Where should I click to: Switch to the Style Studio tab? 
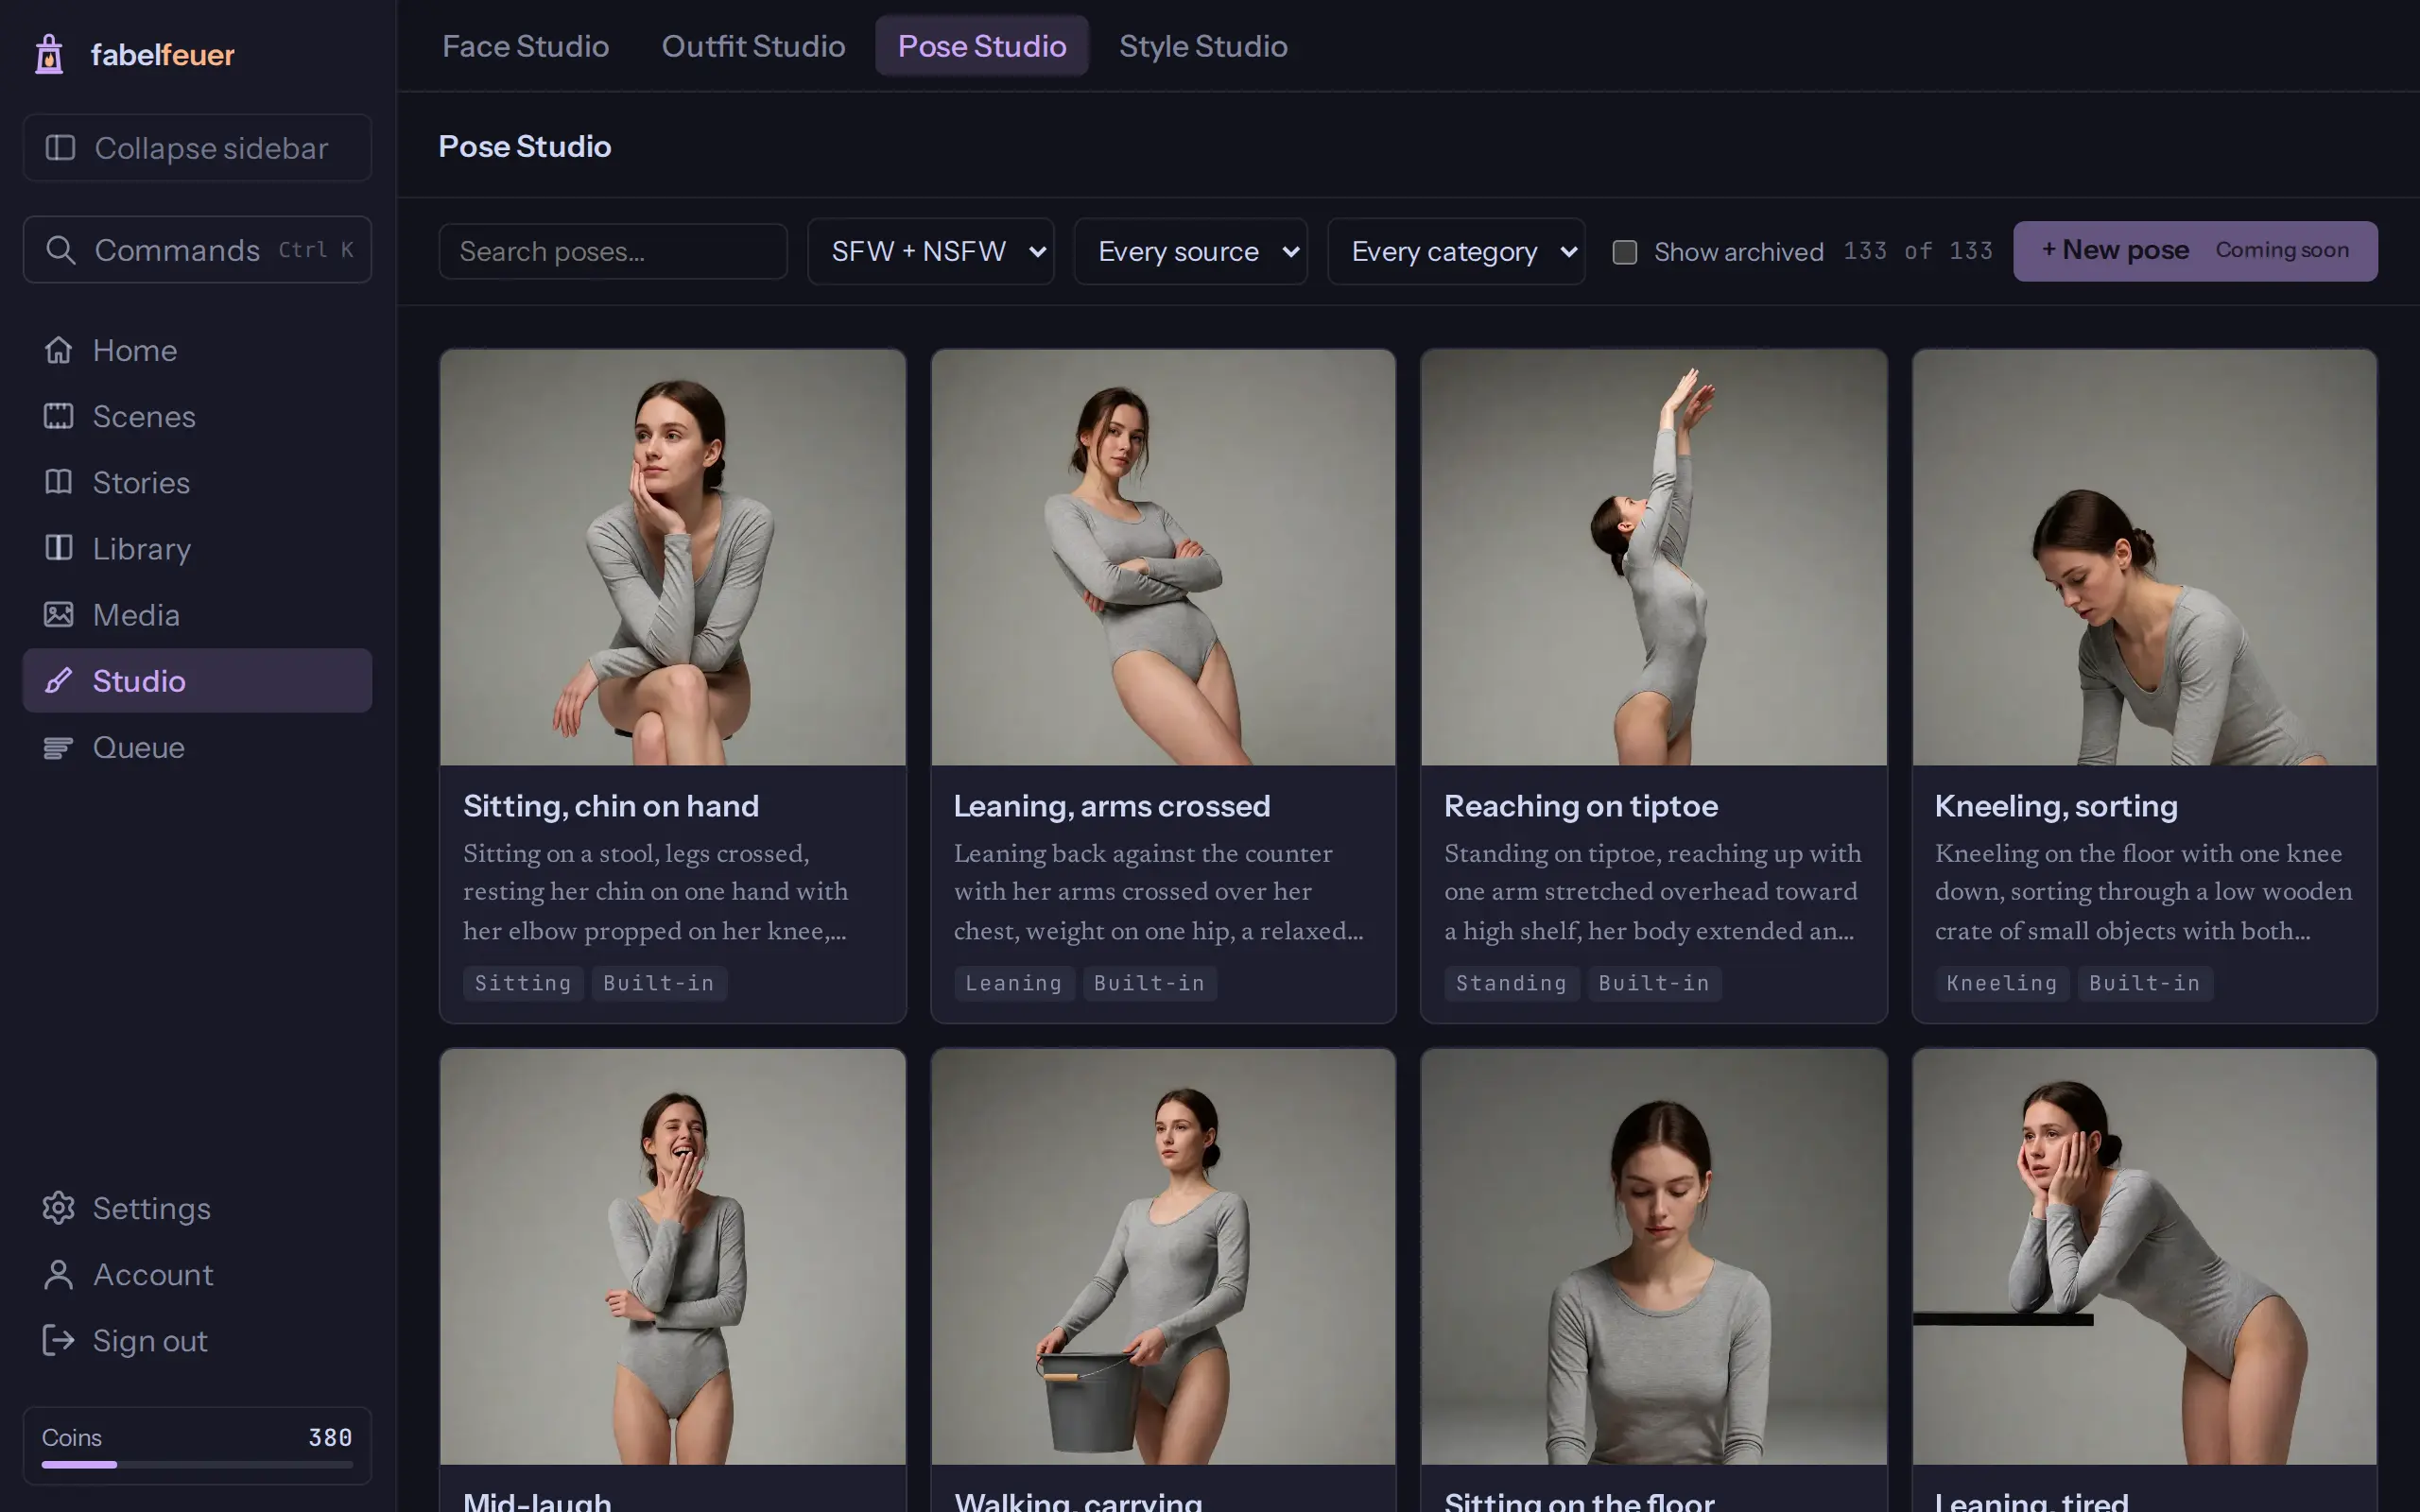click(1203, 46)
